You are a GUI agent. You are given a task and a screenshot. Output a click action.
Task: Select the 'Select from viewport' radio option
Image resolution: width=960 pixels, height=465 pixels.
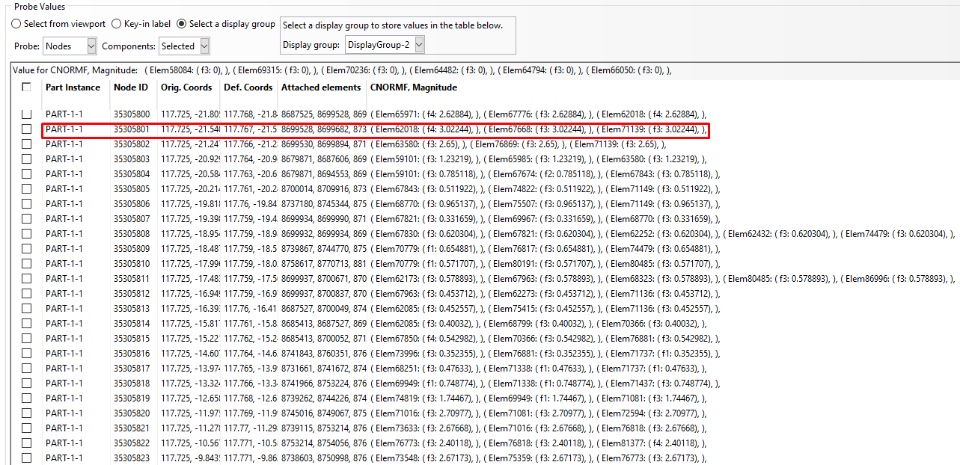pyautogui.click(x=17, y=24)
